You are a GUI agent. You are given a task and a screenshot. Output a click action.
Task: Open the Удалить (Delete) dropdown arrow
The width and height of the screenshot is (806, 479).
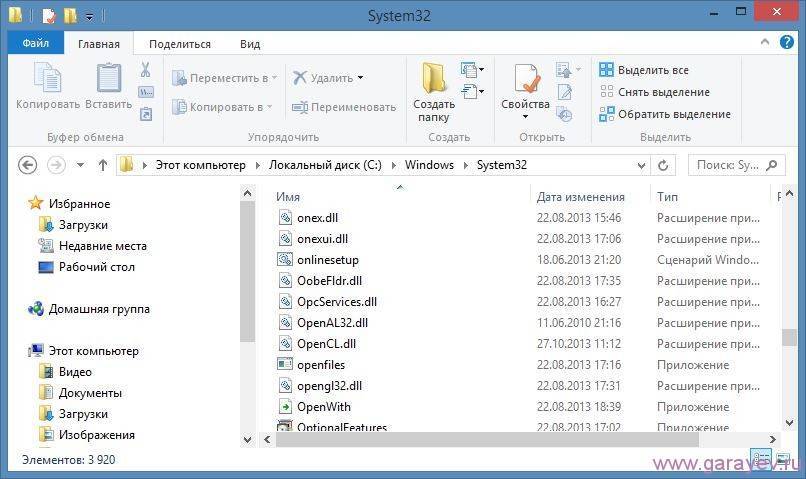point(361,78)
